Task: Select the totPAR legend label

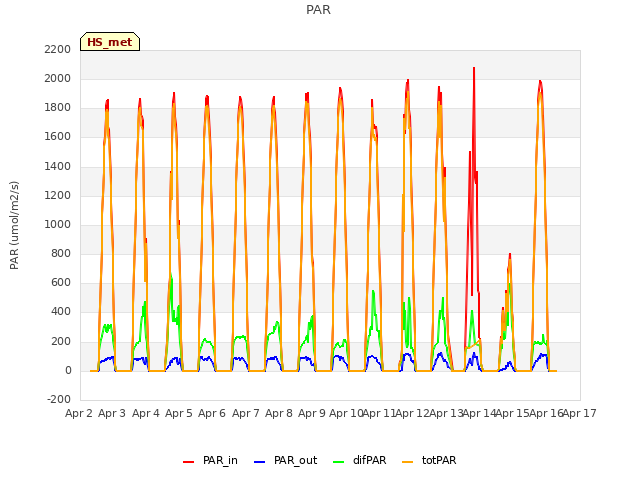Action: [439, 460]
